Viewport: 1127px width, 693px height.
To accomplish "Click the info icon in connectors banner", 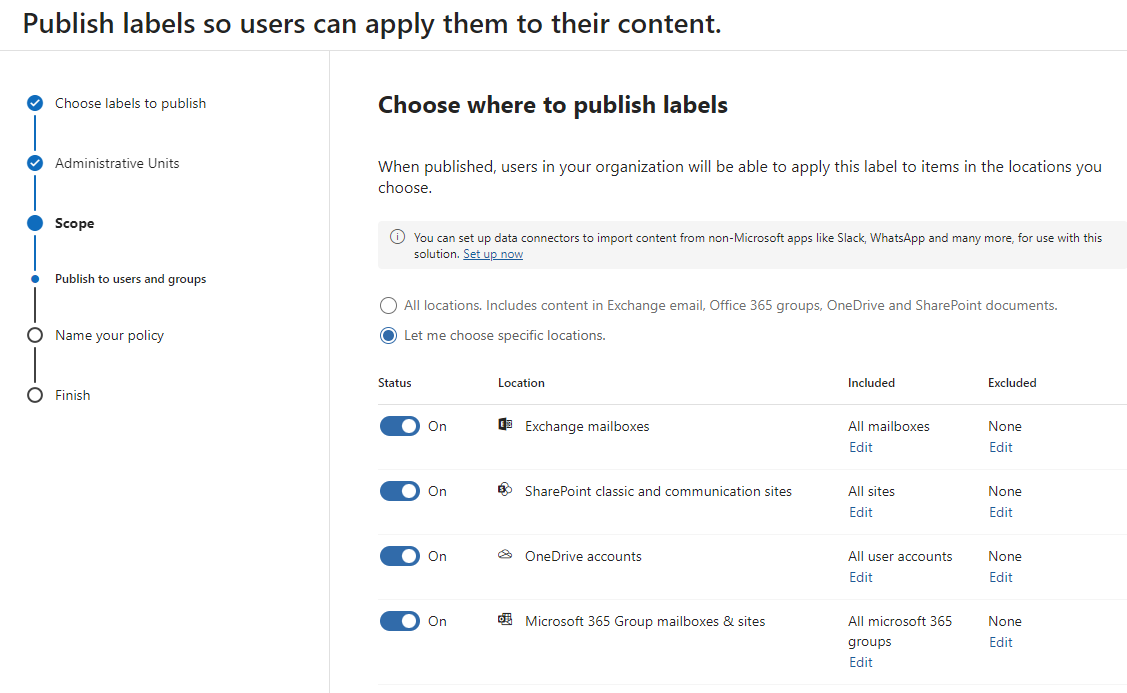I will point(397,238).
